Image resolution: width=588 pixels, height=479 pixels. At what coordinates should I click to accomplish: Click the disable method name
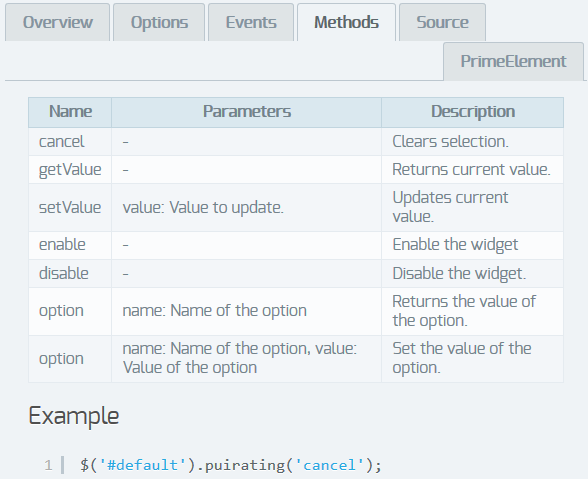[64, 273]
